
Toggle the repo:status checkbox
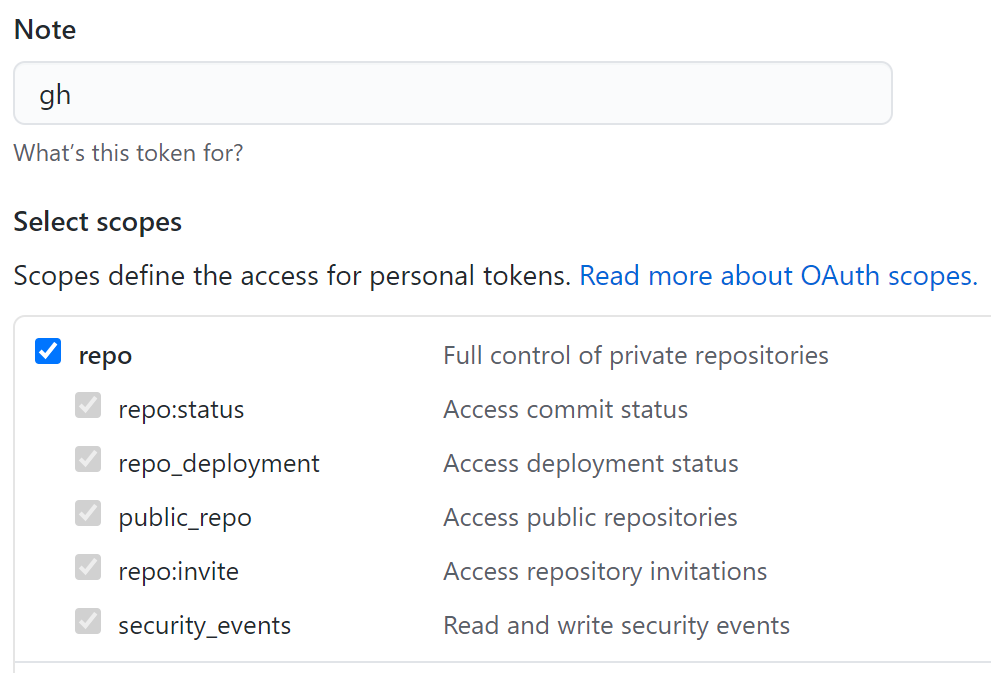(x=88, y=406)
